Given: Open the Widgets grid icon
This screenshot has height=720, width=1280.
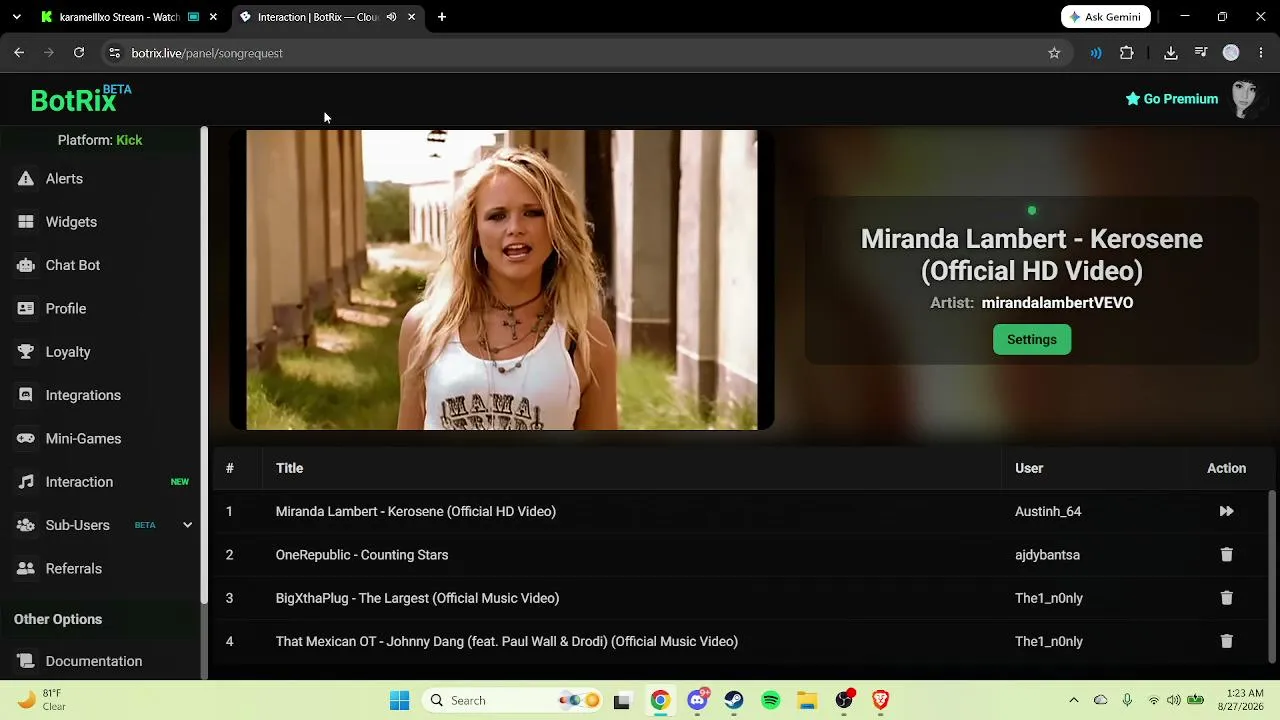Looking at the screenshot, I should (26, 222).
